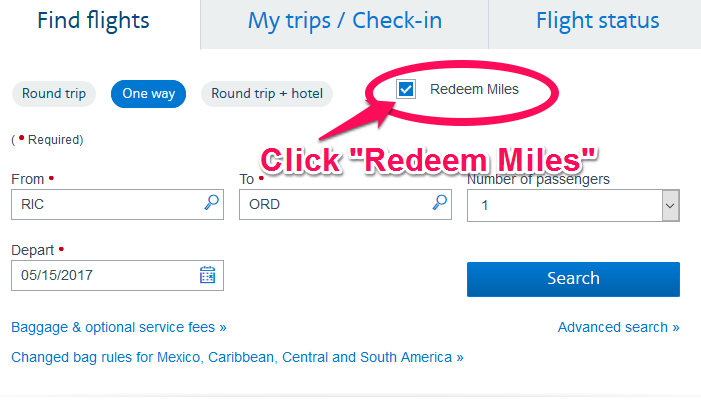Viewport: 701px width, 417px height.
Task: Open the My trips / Check-in tab
Action: [x=345, y=21]
